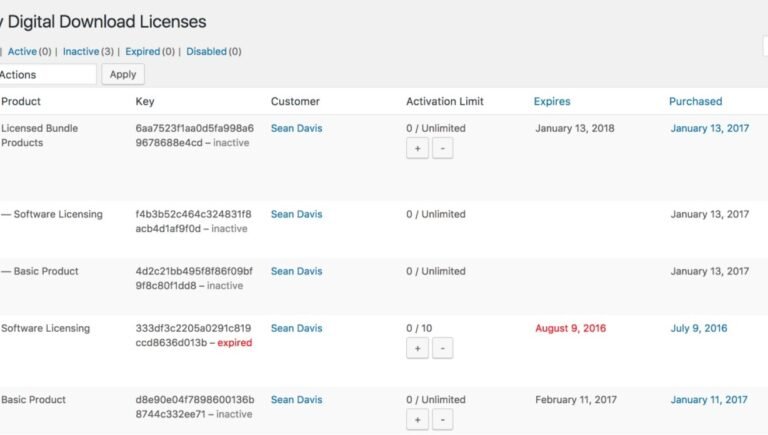Click plus button on expired Software Licensing row

tap(417, 348)
